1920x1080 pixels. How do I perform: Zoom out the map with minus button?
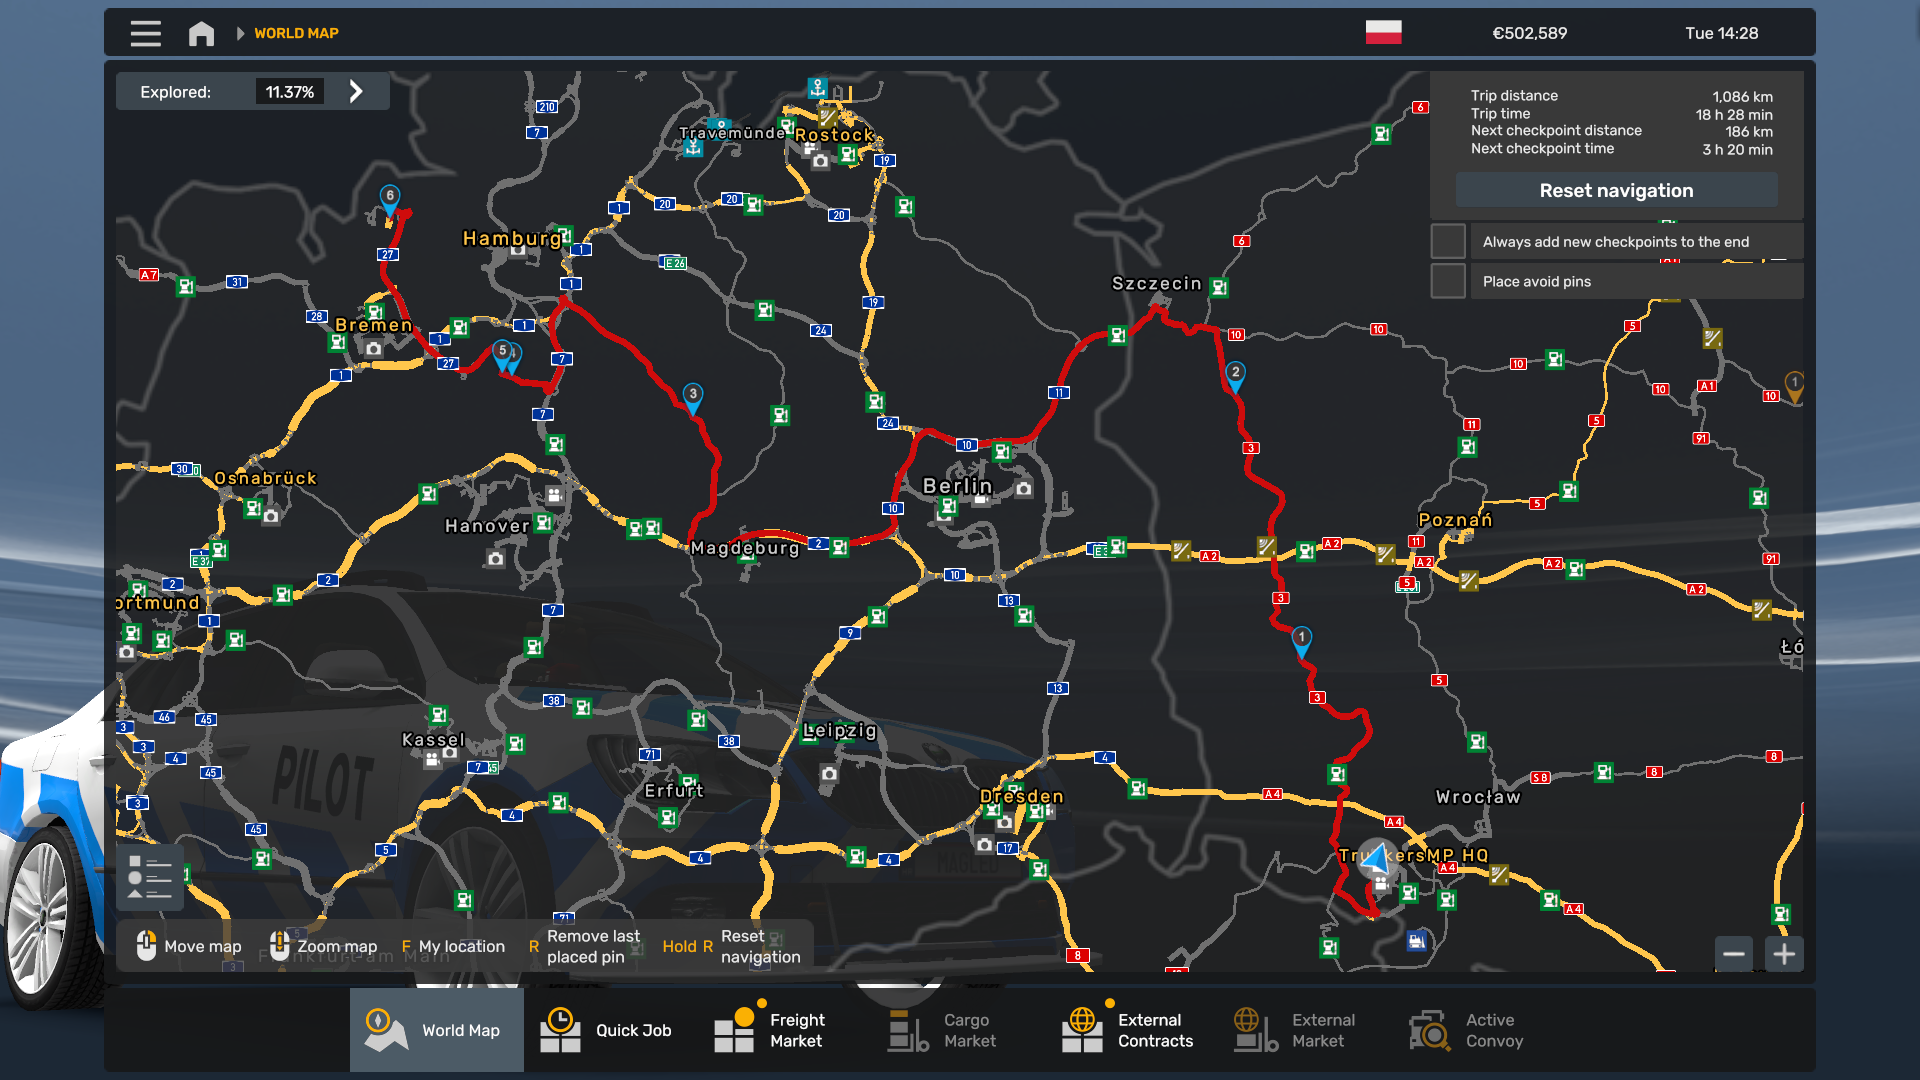(x=1734, y=954)
